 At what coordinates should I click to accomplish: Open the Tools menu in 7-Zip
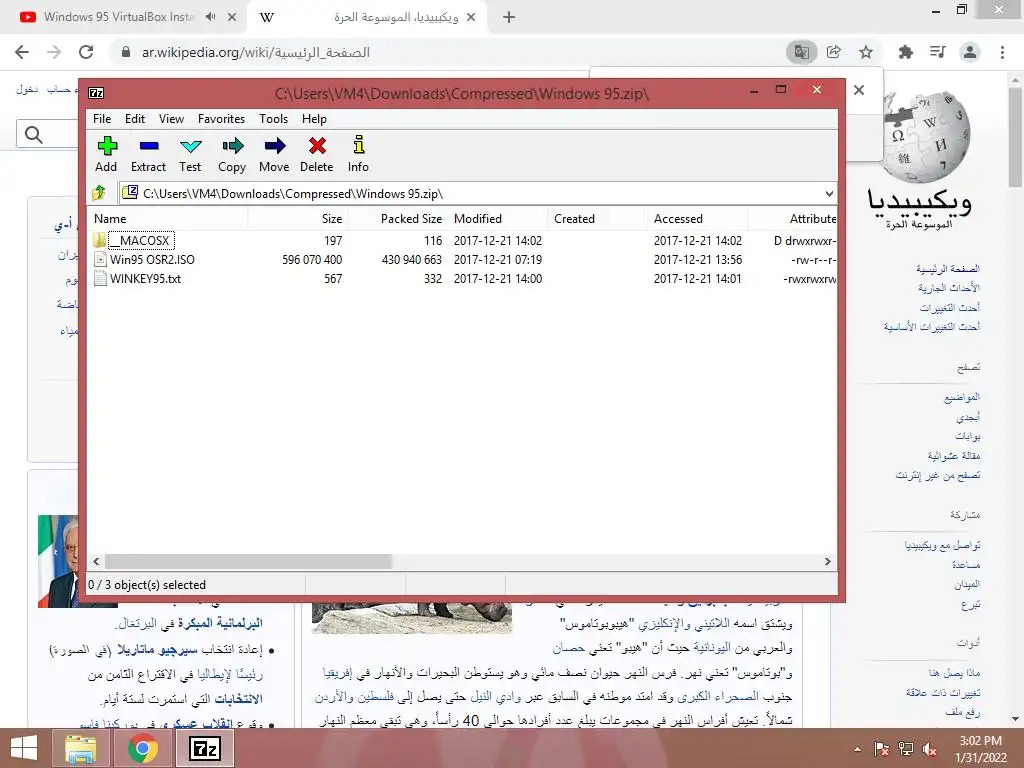274,119
